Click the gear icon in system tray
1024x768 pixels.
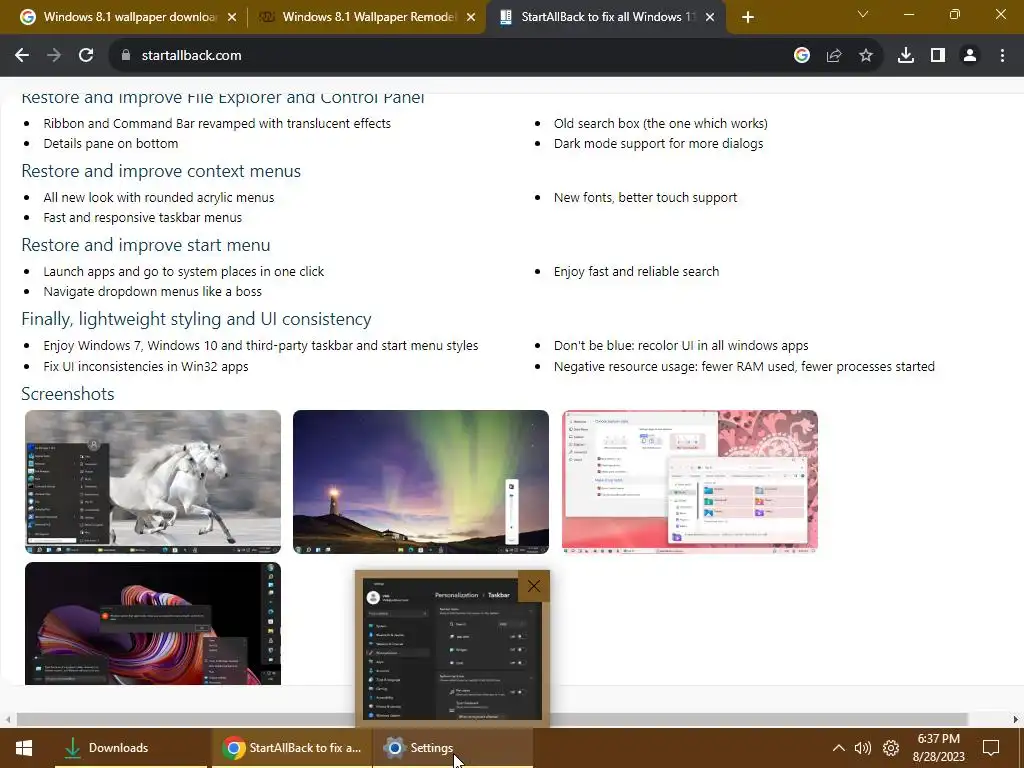(x=891, y=748)
